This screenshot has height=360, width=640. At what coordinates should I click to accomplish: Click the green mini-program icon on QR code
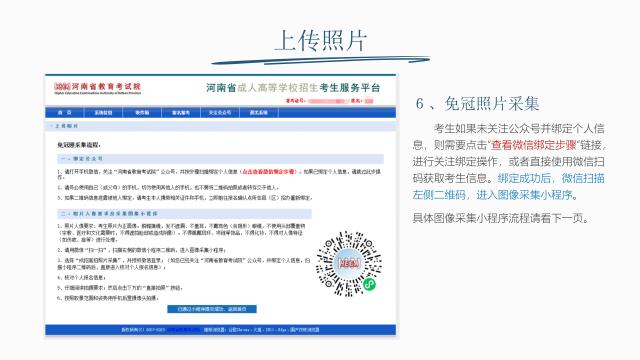(x=370, y=284)
